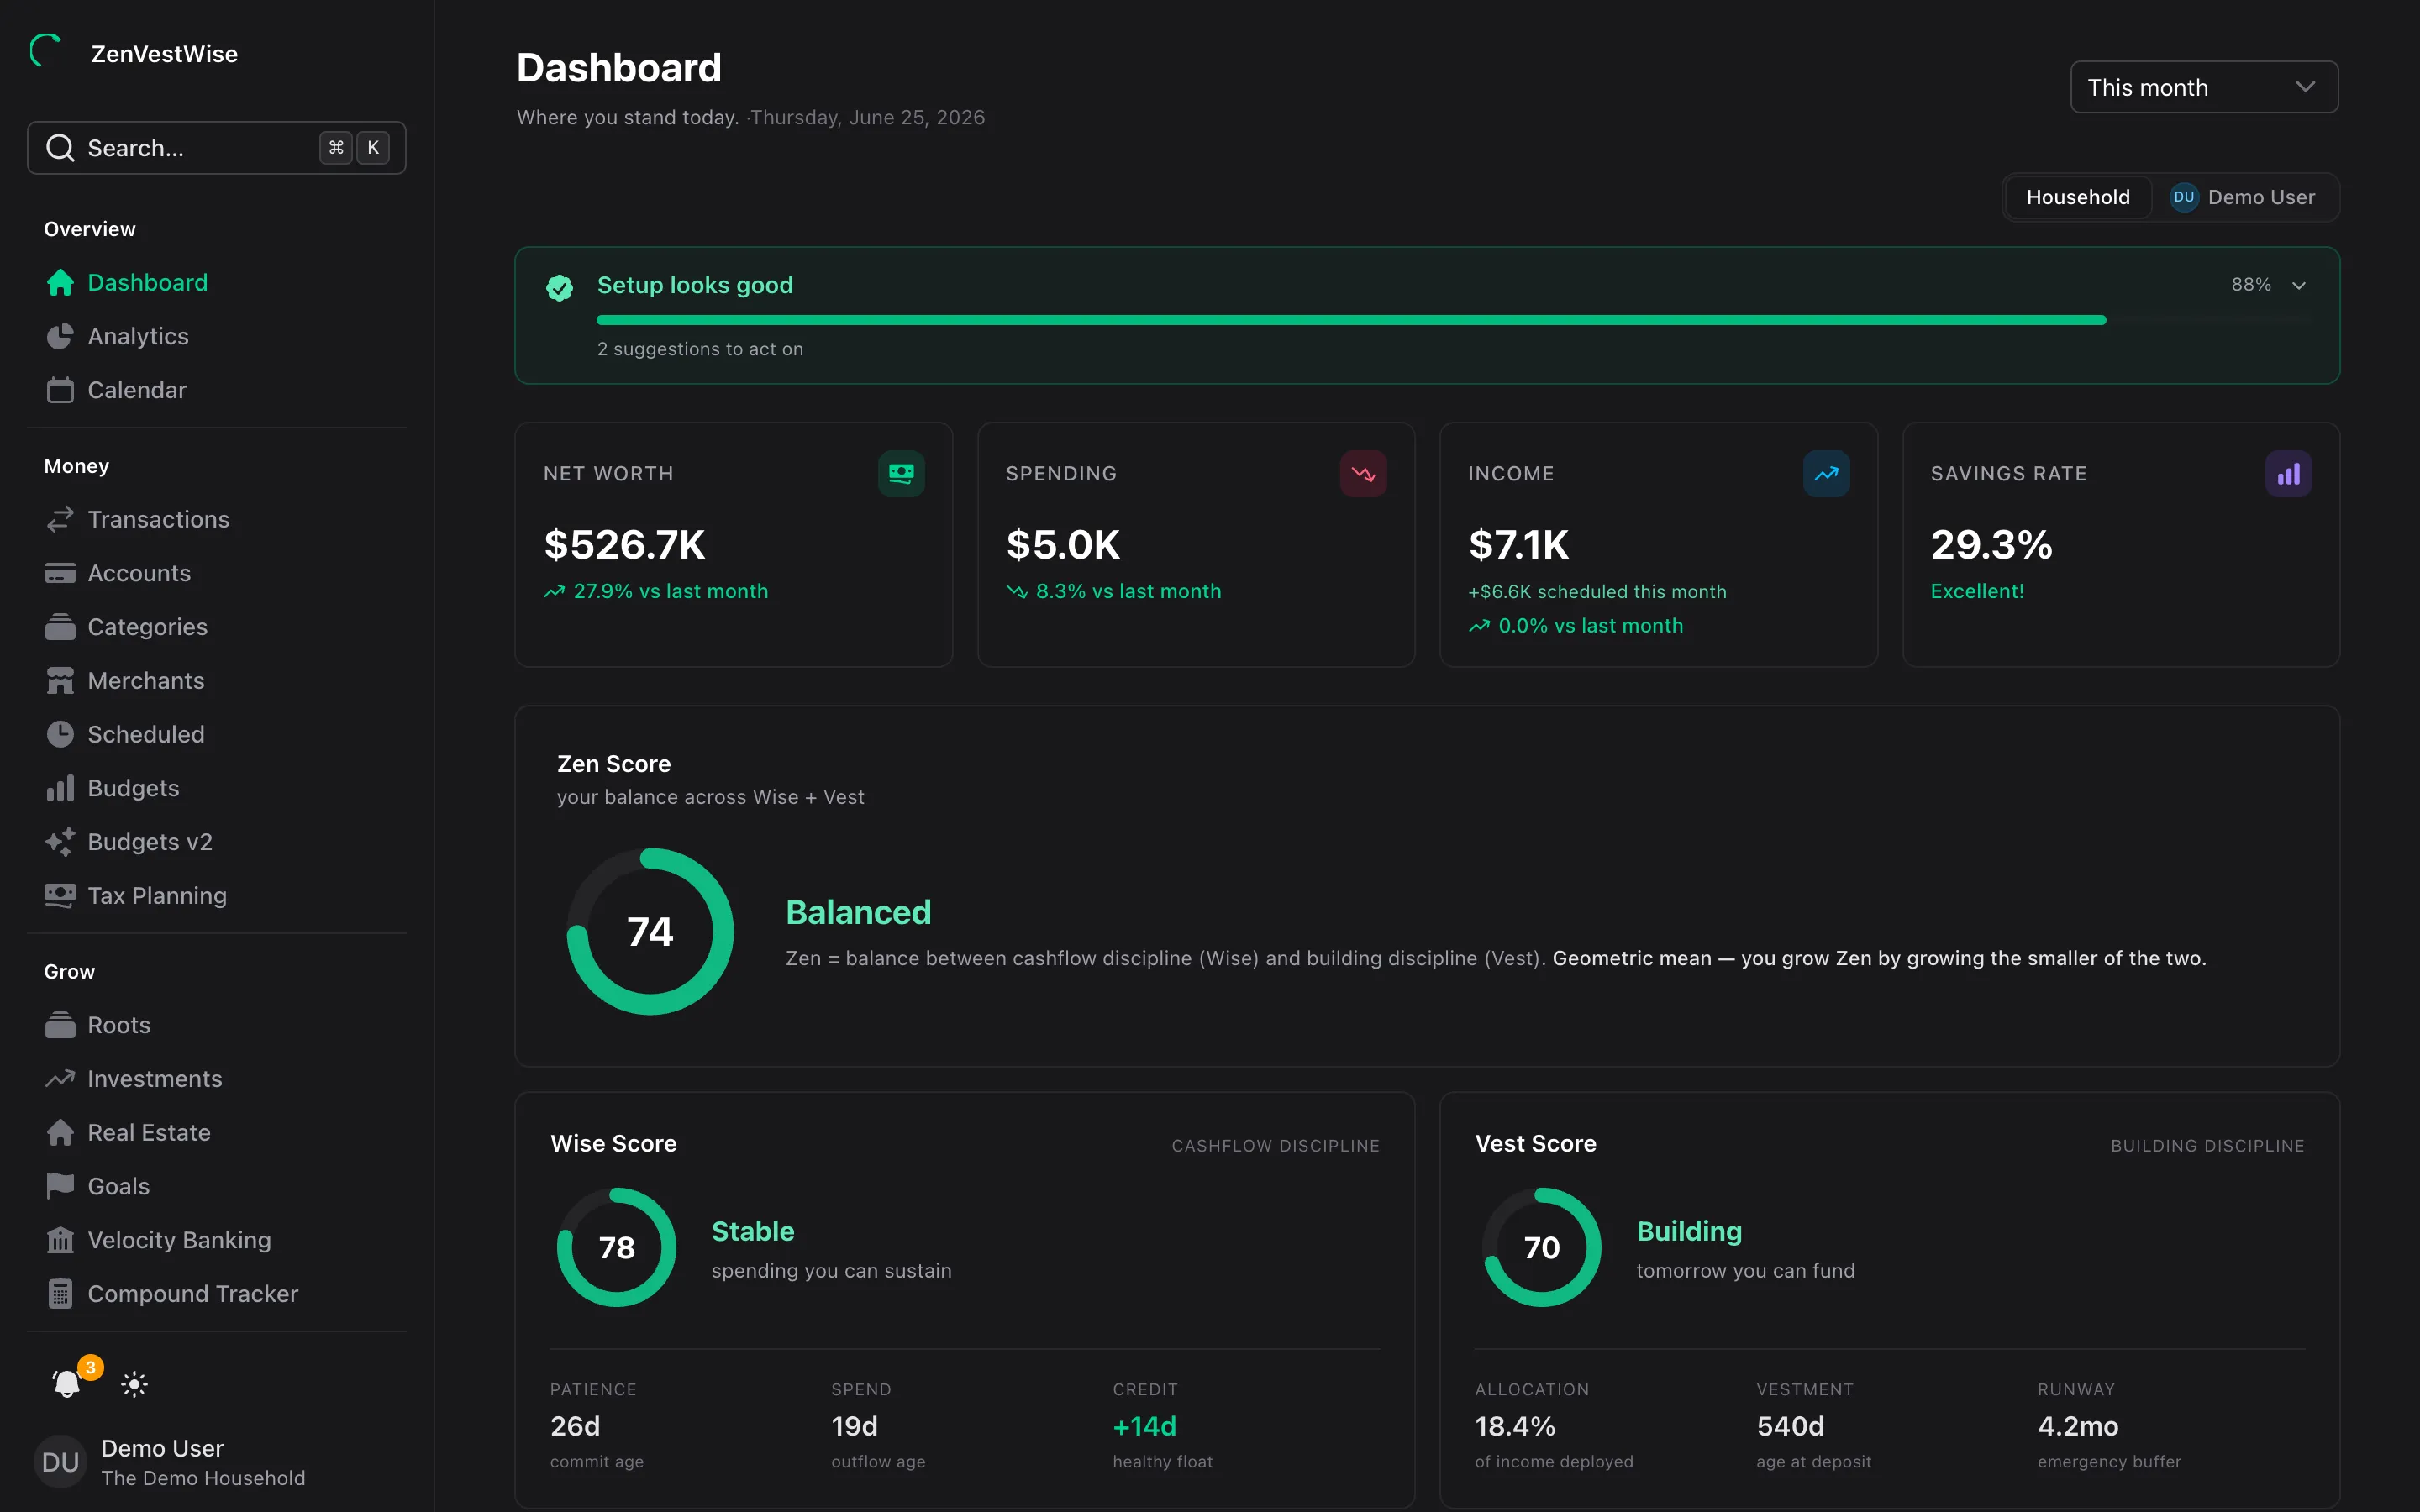Click the Income card up-trend icon
Viewport: 2420px width, 1512px height.
tap(1826, 474)
